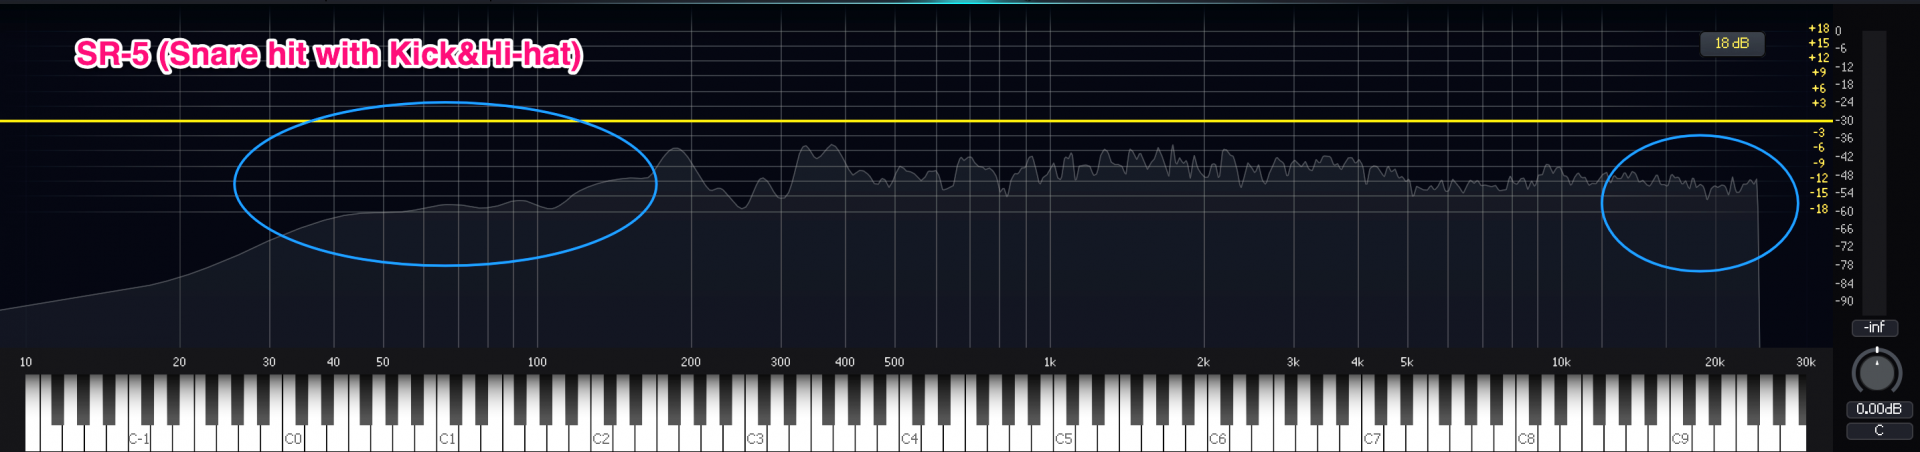Play the C6 piano key
Screen dimensions: 1920x452
1217,438
